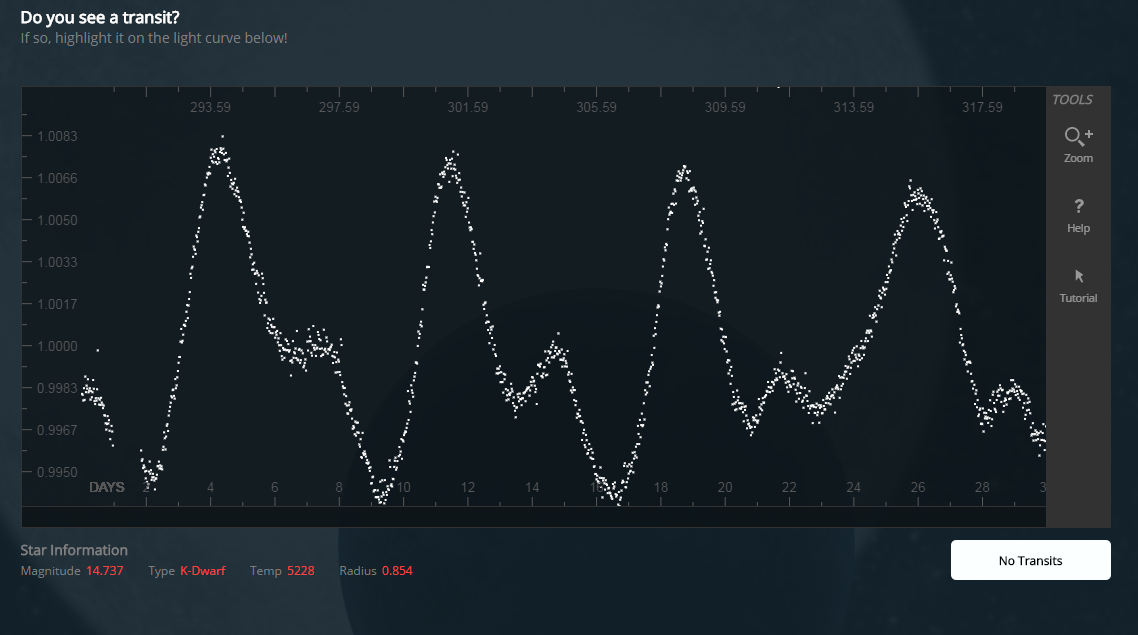Click the TOOLS panel heading
The height and width of the screenshot is (635, 1138).
click(1072, 100)
